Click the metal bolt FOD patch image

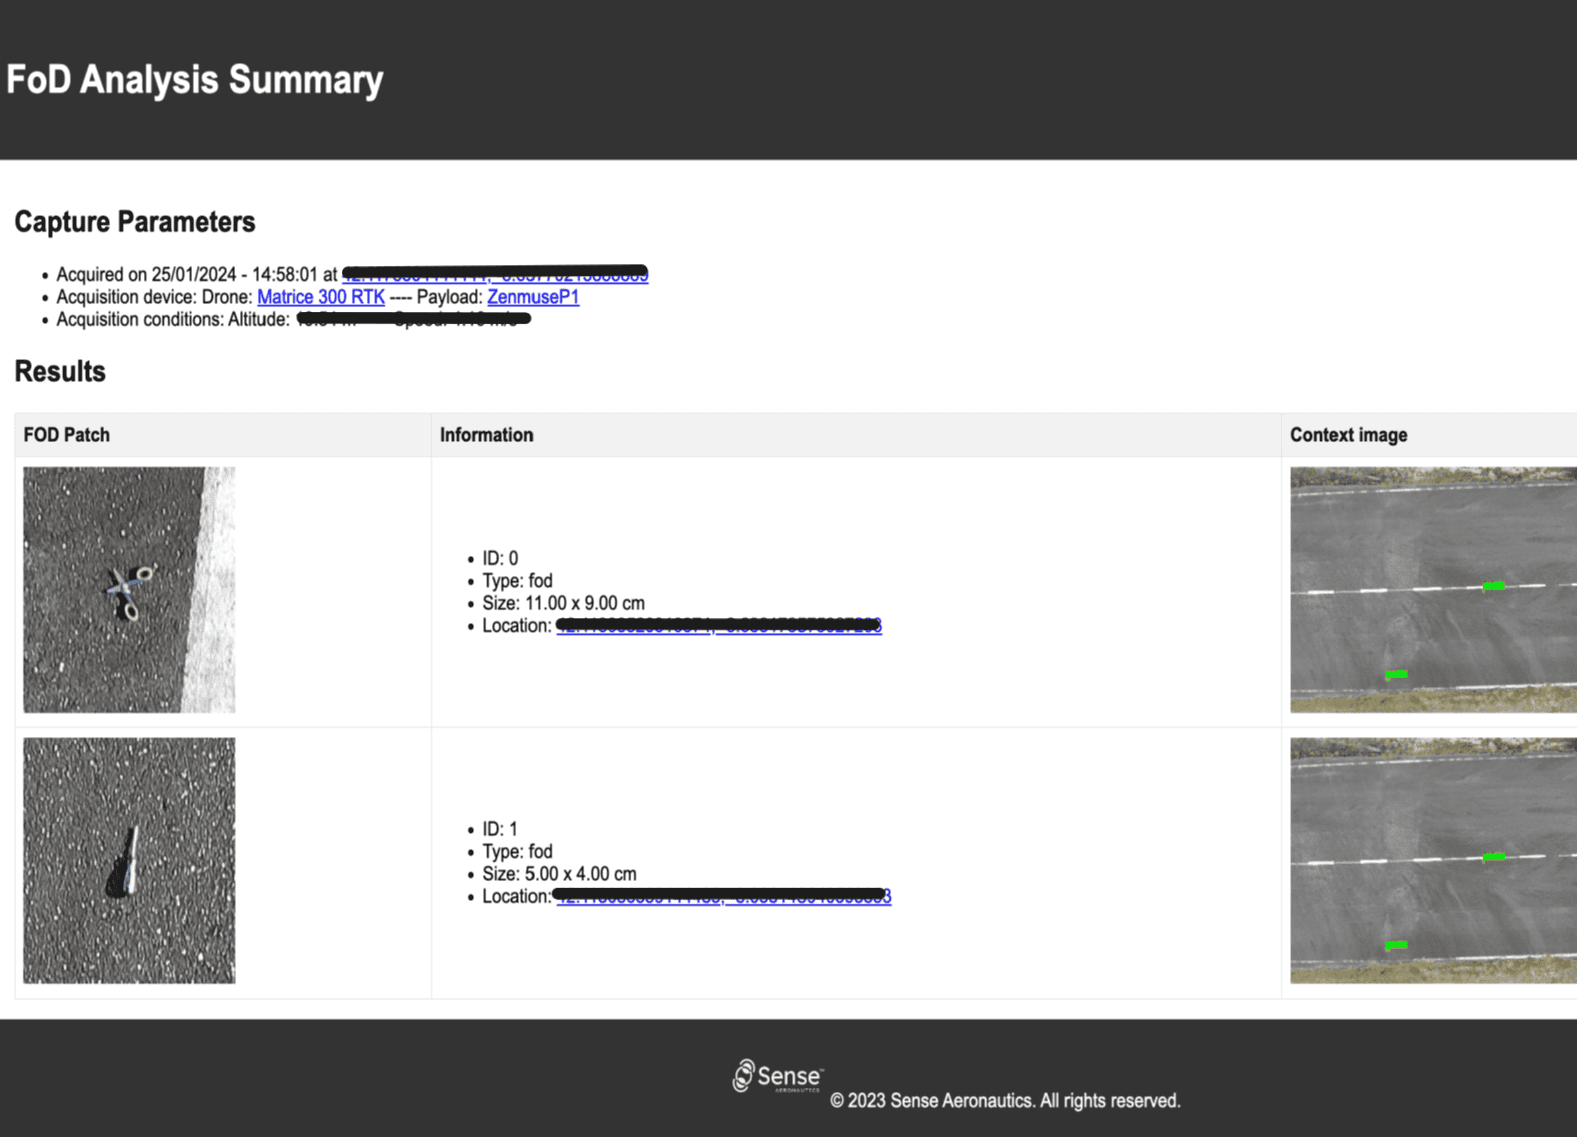[x=129, y=860]
